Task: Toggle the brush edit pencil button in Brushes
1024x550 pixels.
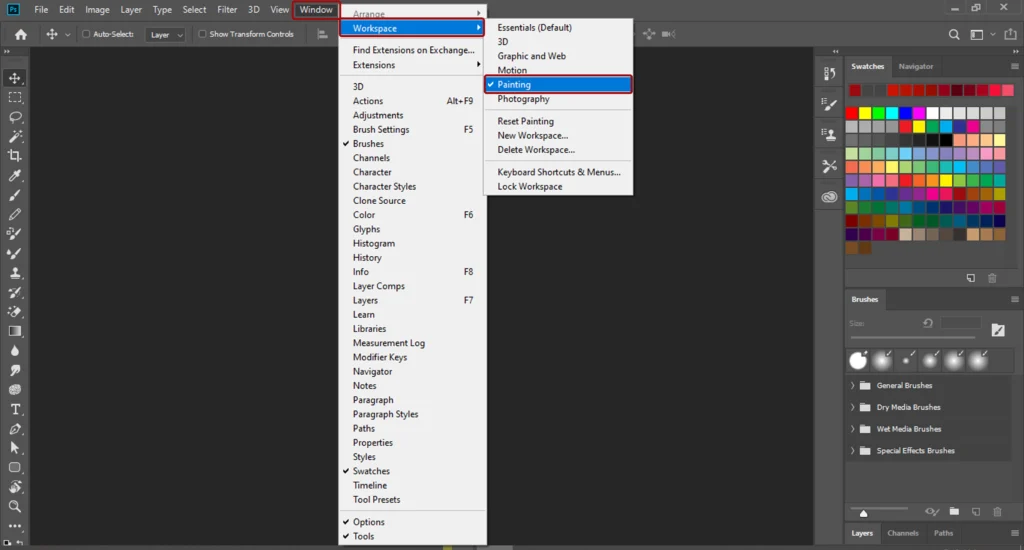Action: 998,330
